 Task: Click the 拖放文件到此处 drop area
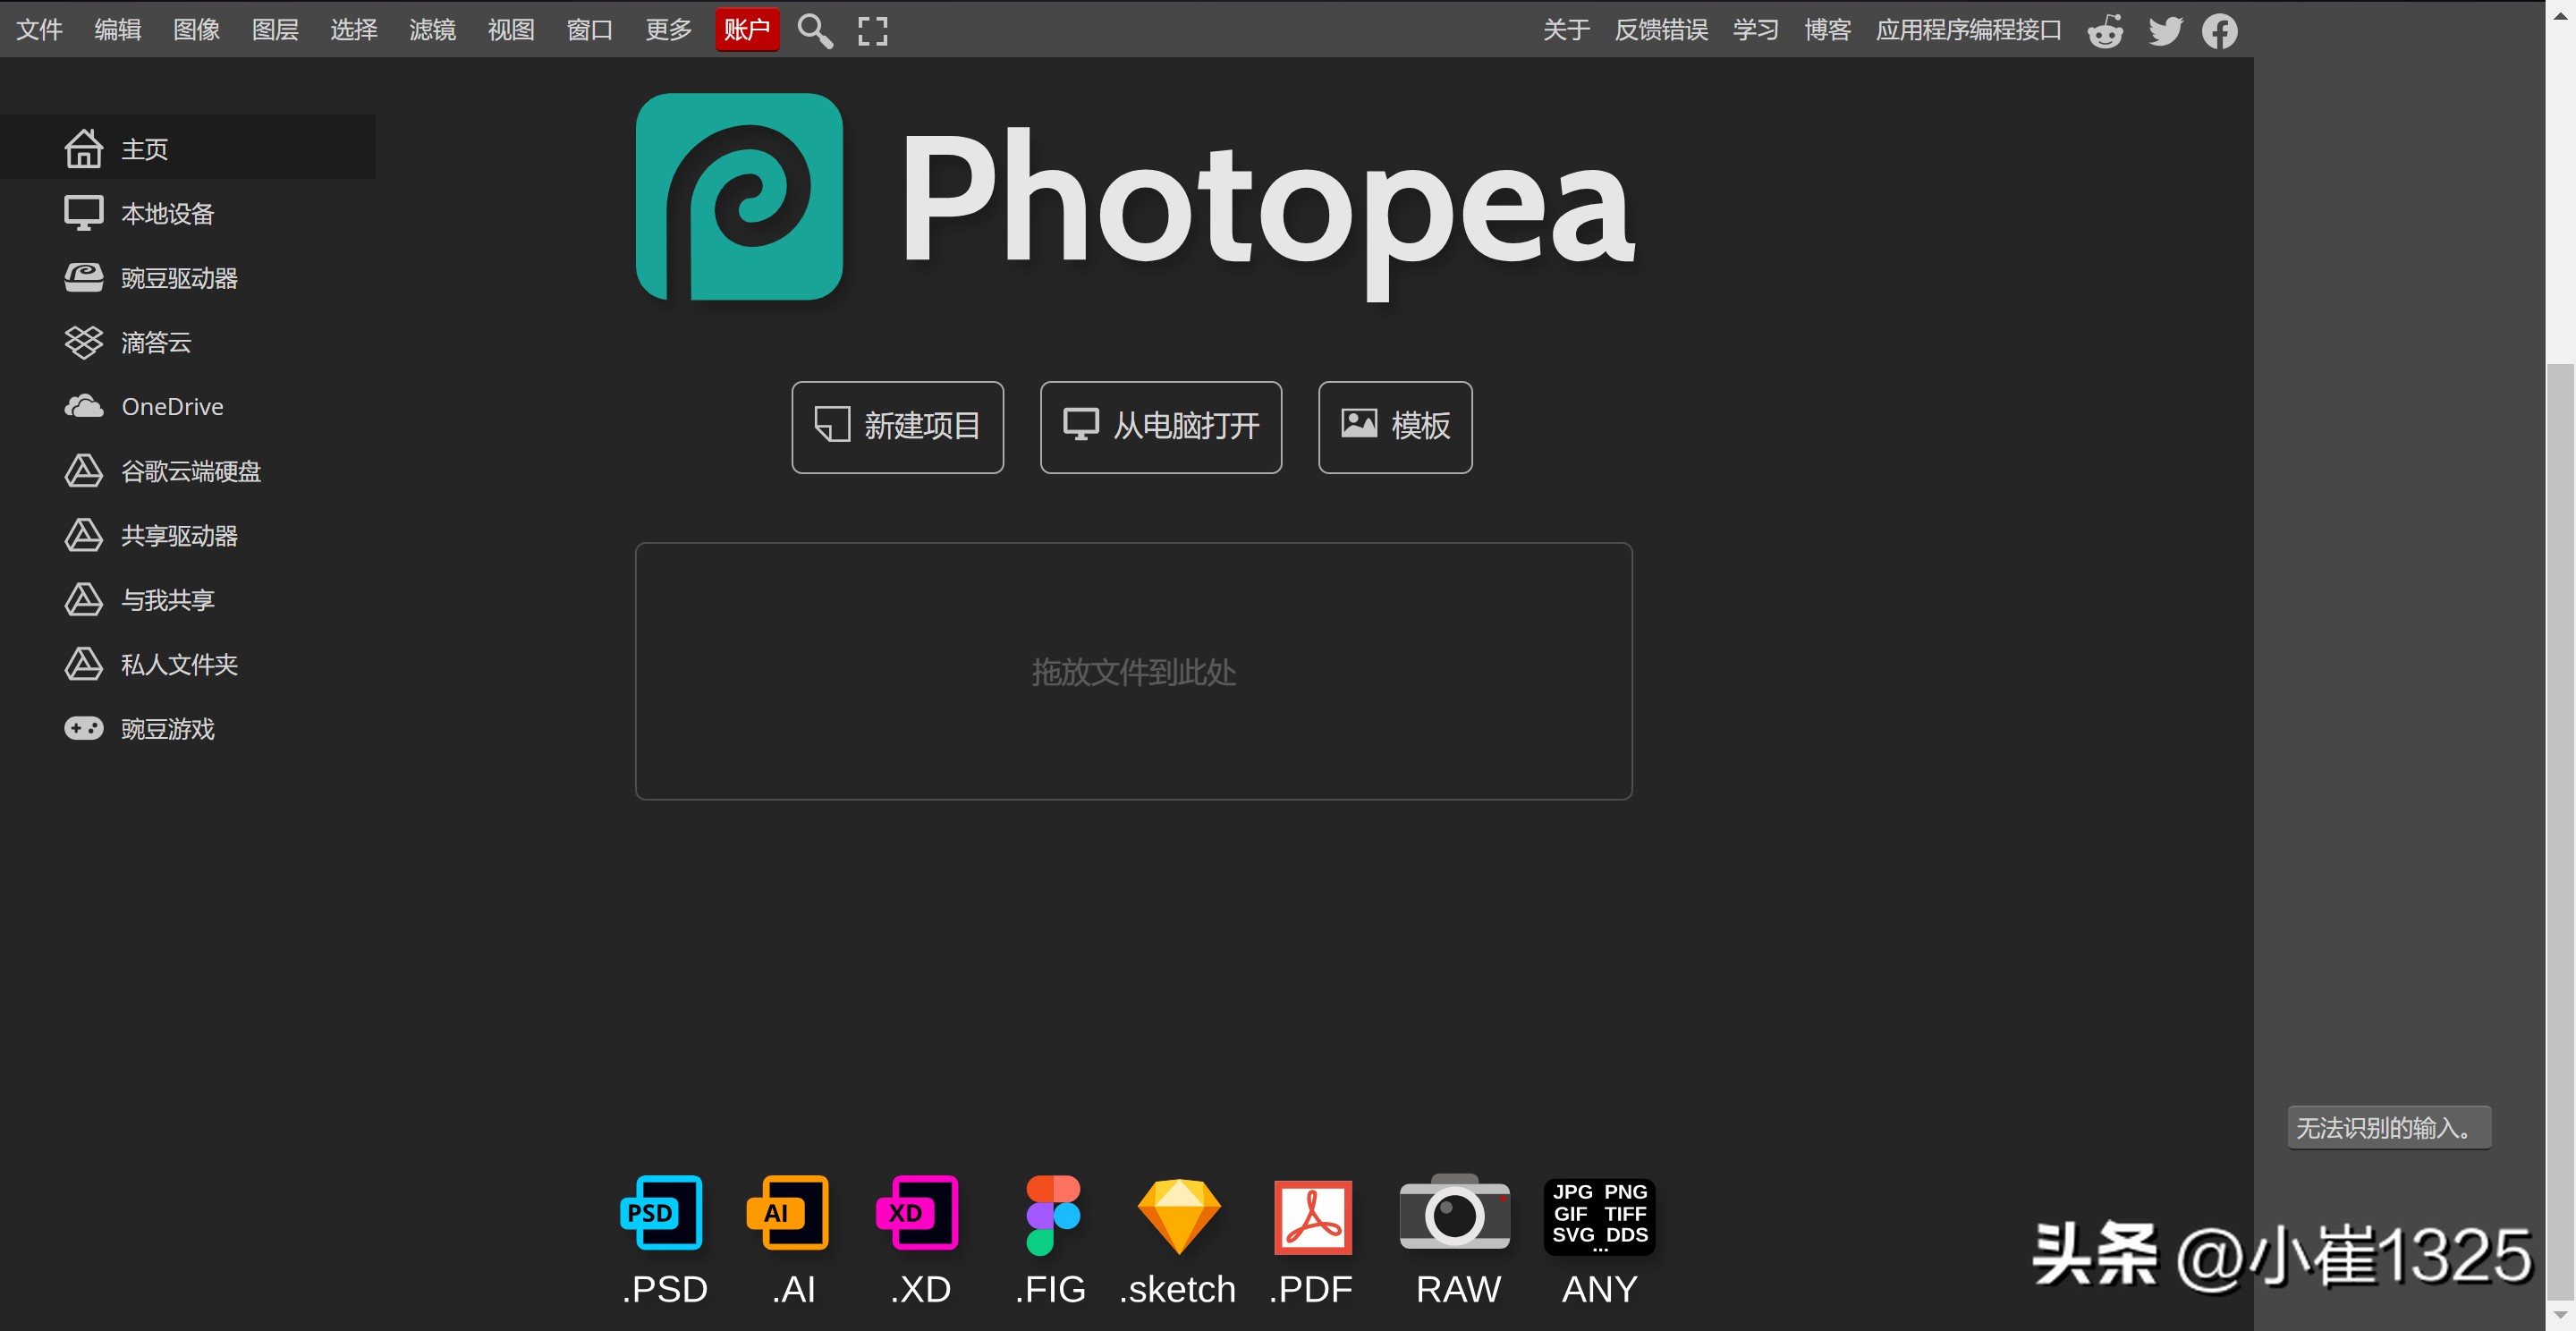coord(1133,671)
